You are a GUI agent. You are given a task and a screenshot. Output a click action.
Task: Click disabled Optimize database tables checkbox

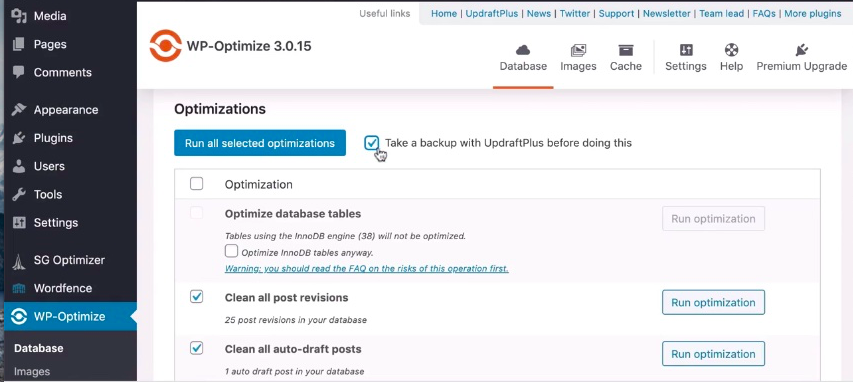tap(196, 213)
